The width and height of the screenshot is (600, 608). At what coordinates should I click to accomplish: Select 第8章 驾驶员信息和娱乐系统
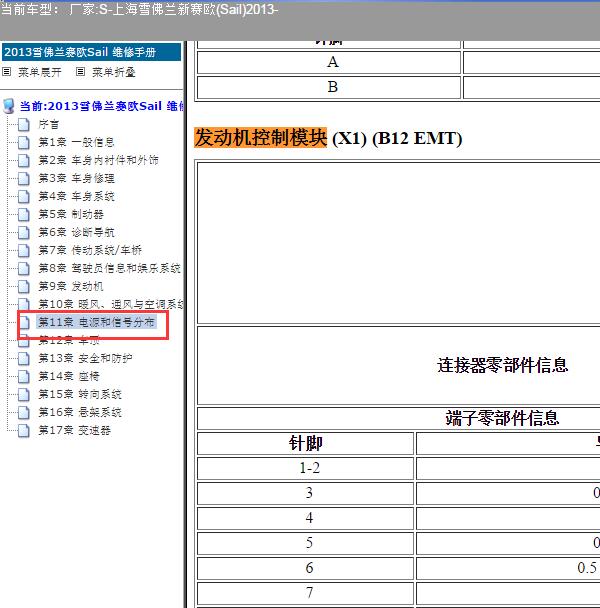pyautogui.click(x=109, y=268)
